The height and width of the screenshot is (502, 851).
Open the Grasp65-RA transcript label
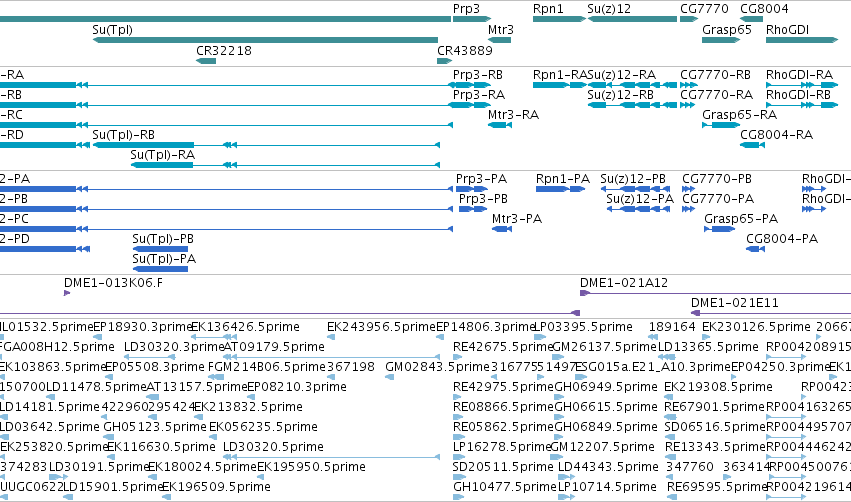pyautogui.click(x=739, y=115)
